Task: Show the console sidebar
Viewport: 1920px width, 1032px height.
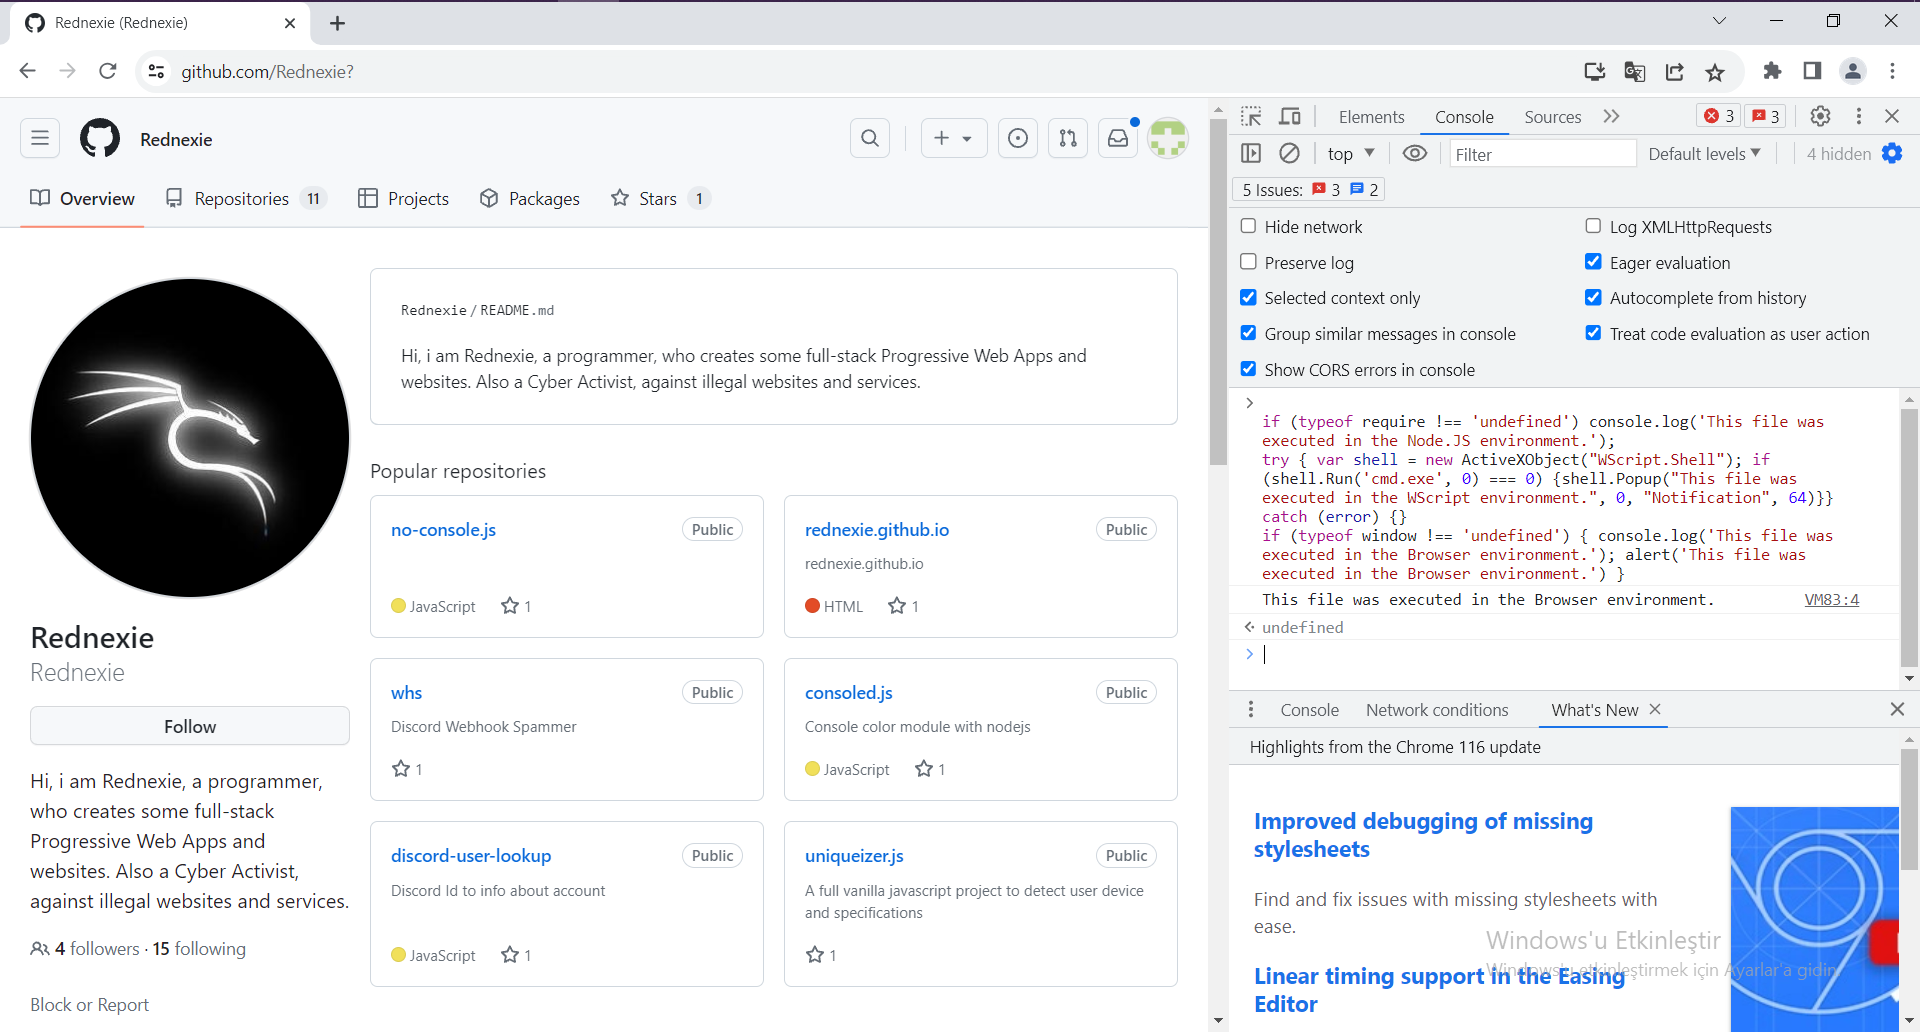Action: (1251, 153)
